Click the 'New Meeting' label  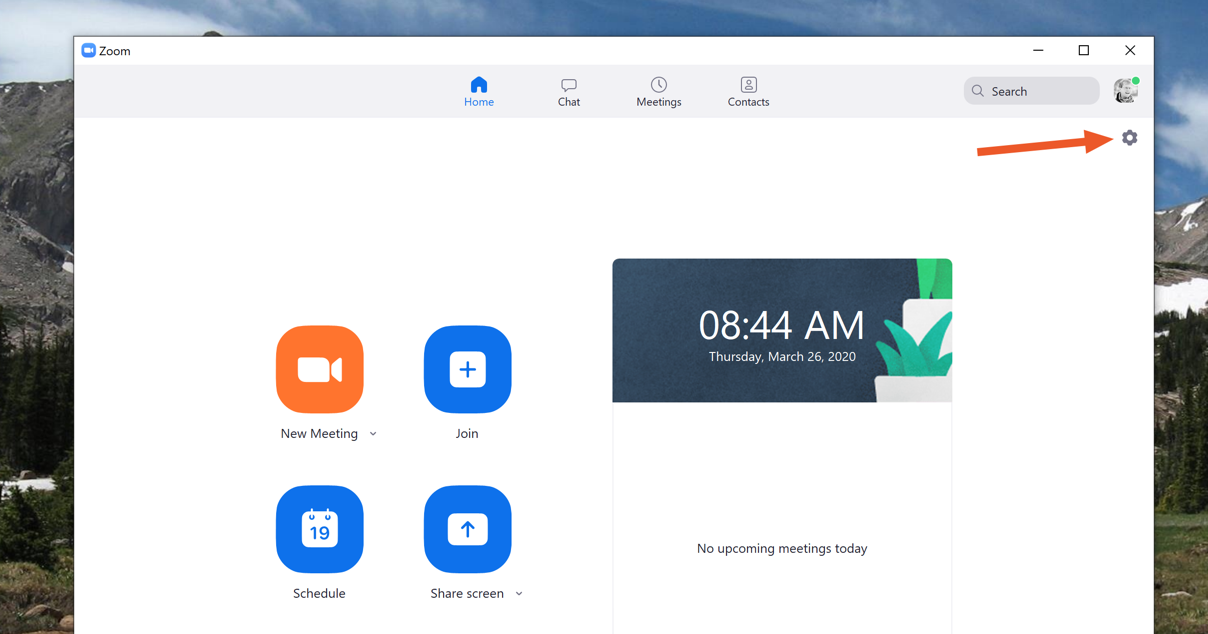(x=319, y=434)
